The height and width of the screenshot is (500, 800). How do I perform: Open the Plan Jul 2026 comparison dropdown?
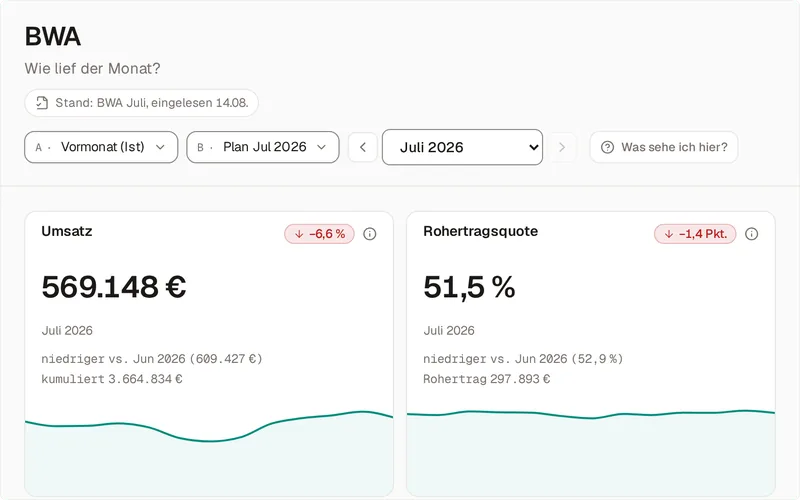pos(263,147)
